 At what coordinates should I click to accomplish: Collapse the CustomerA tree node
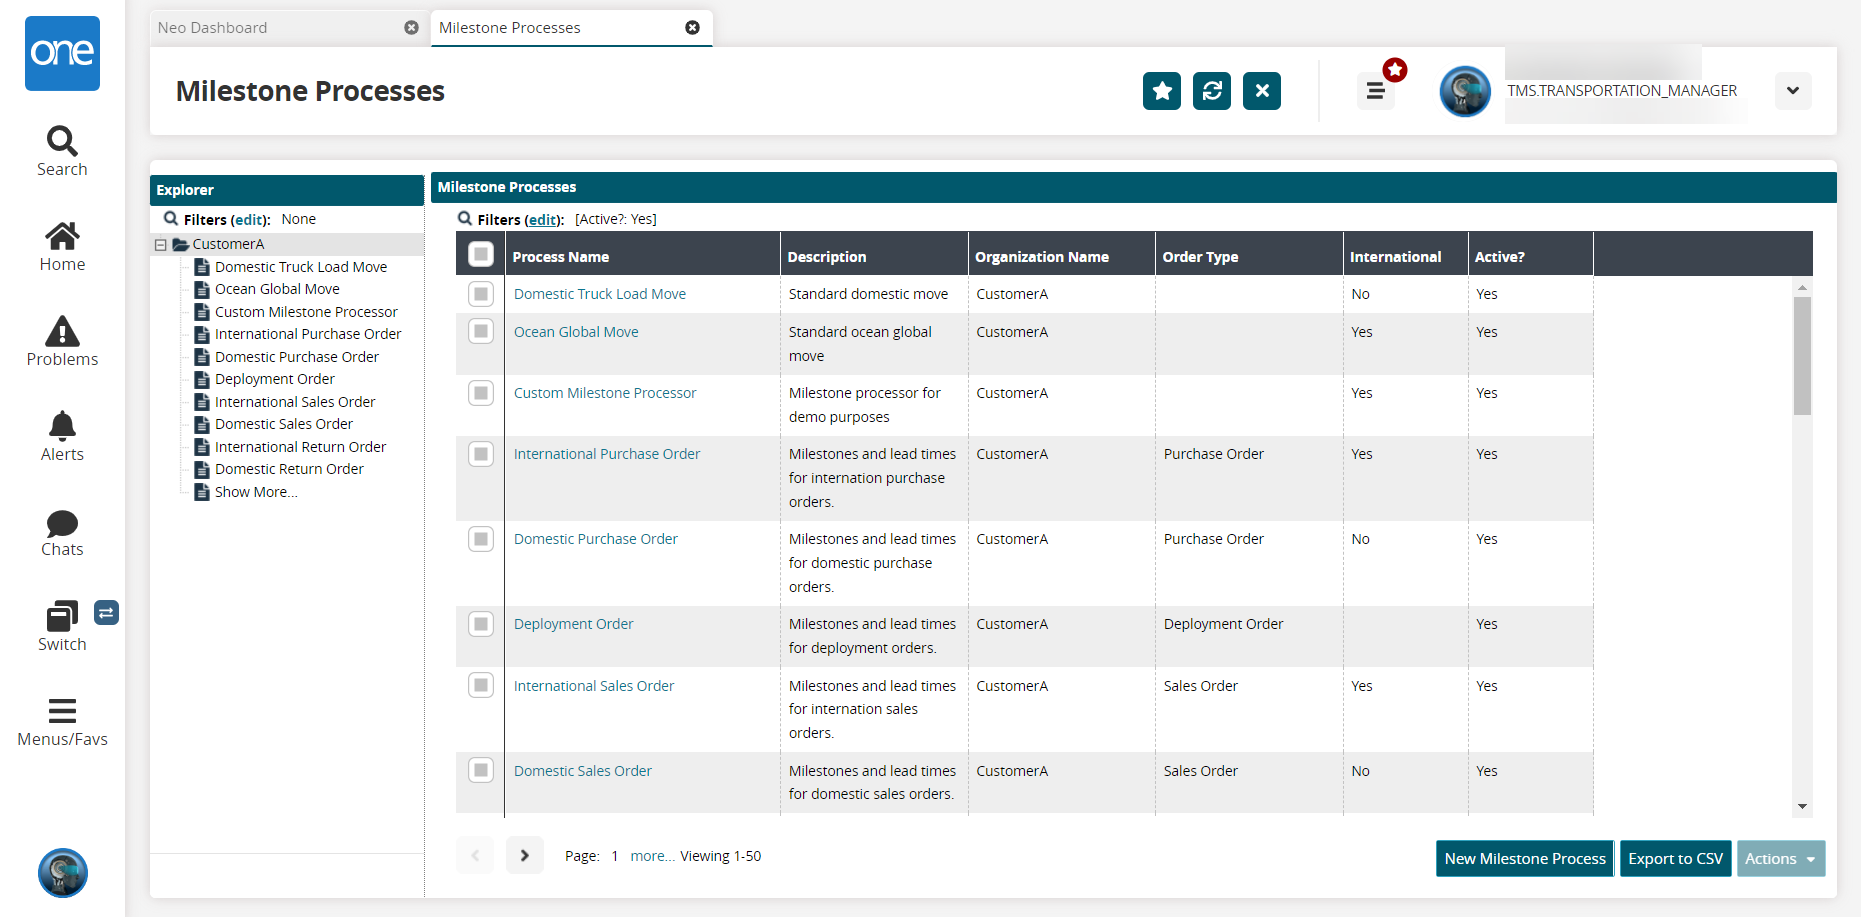[x=160, y=245]
